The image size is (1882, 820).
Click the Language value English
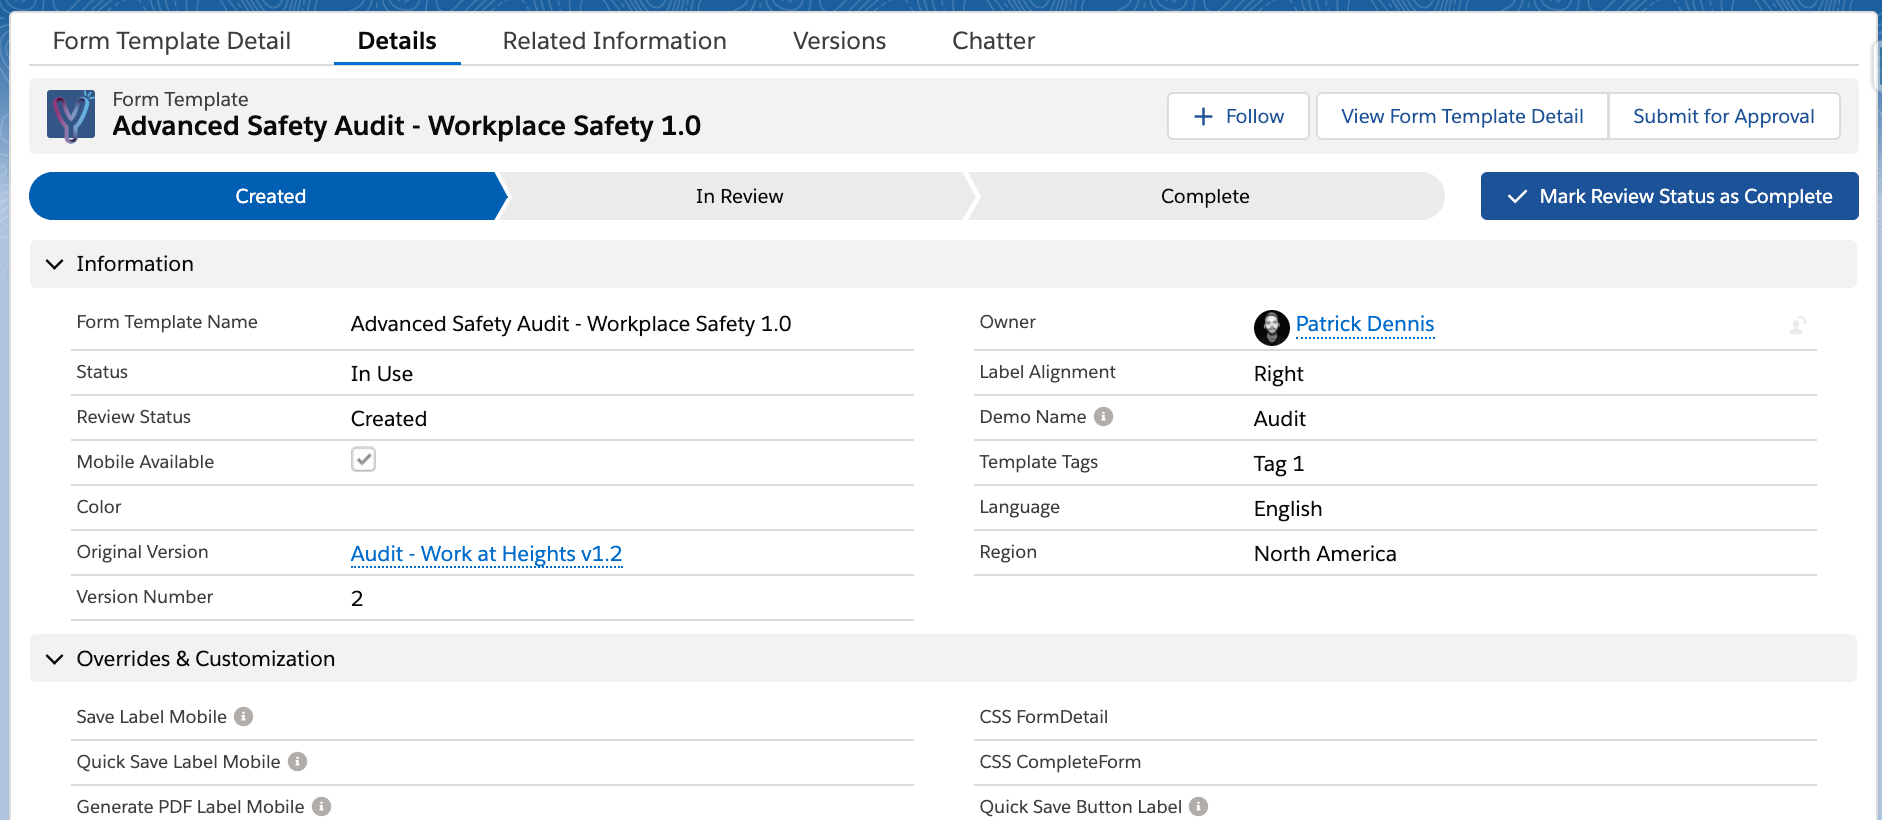1287,509
